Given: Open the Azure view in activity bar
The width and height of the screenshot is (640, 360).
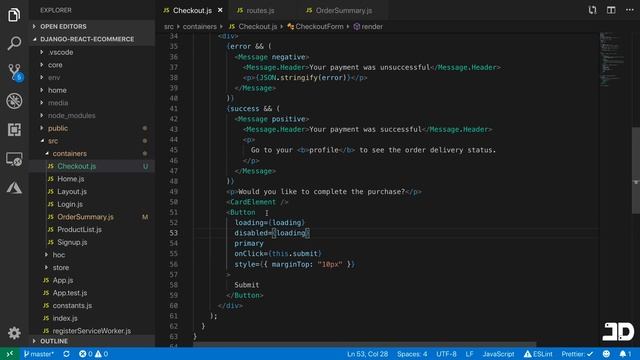Looking at the screenshot, I should pyautogui.click(x=14, y=188).
